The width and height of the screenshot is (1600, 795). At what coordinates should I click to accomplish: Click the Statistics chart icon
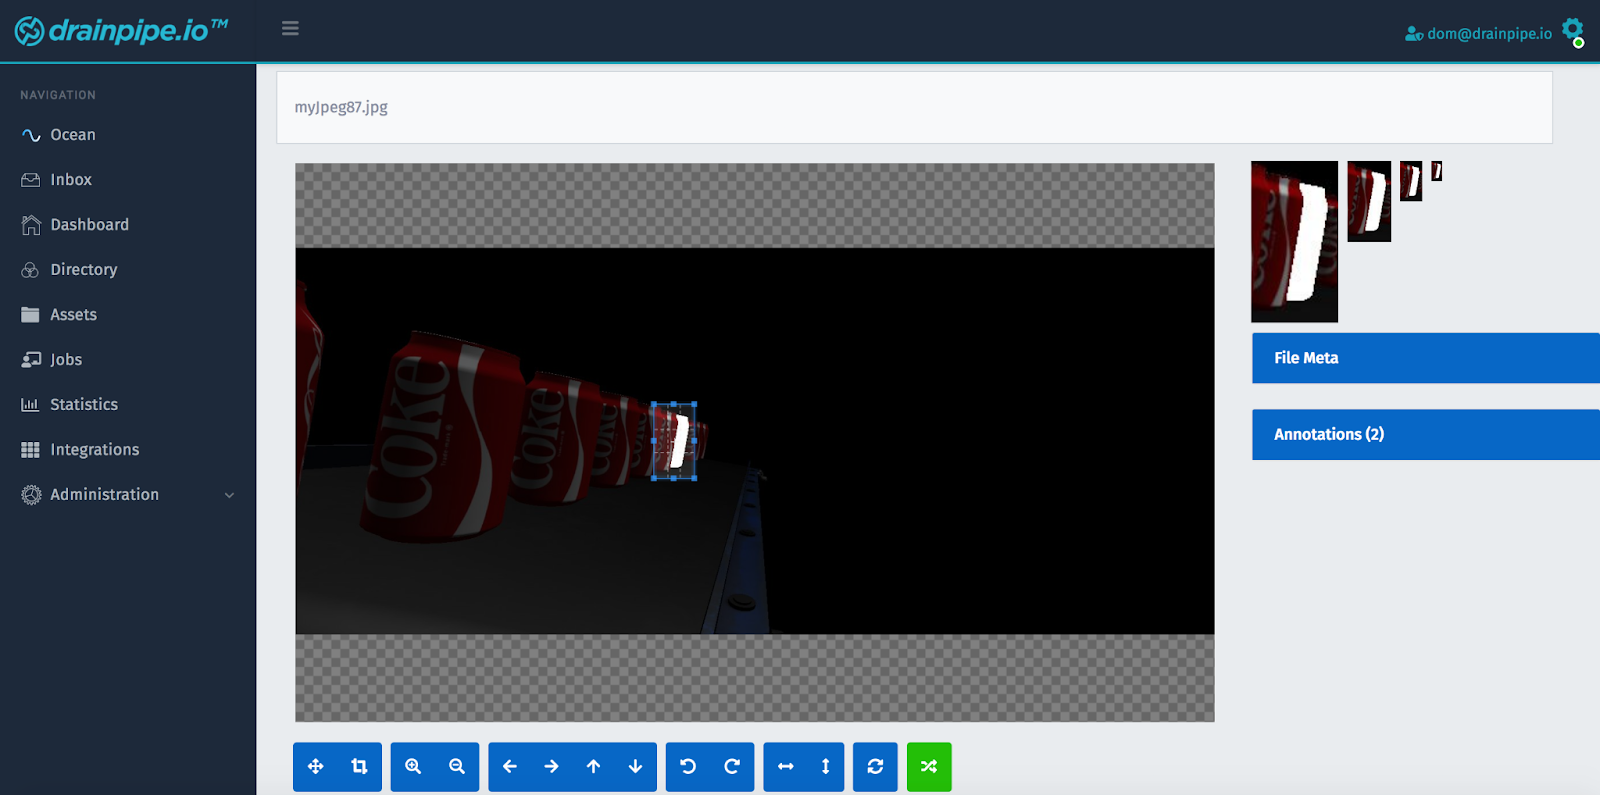click(31, 405)
